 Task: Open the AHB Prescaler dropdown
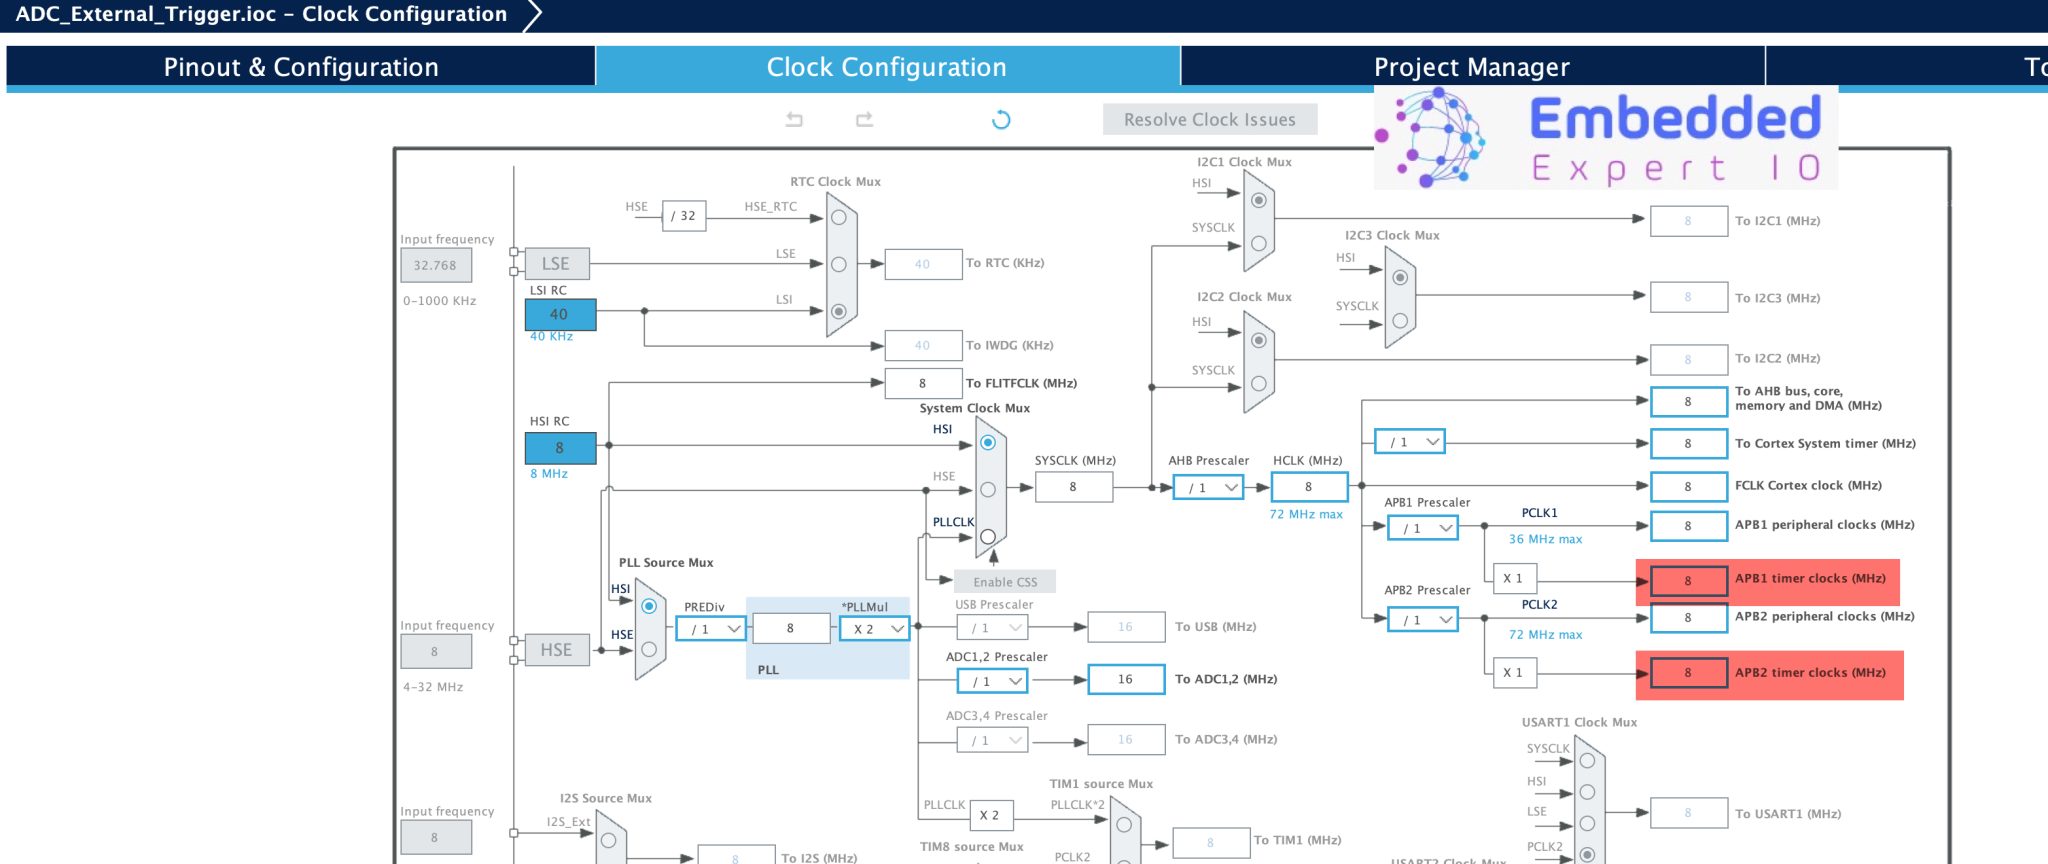pos(1208,488)
